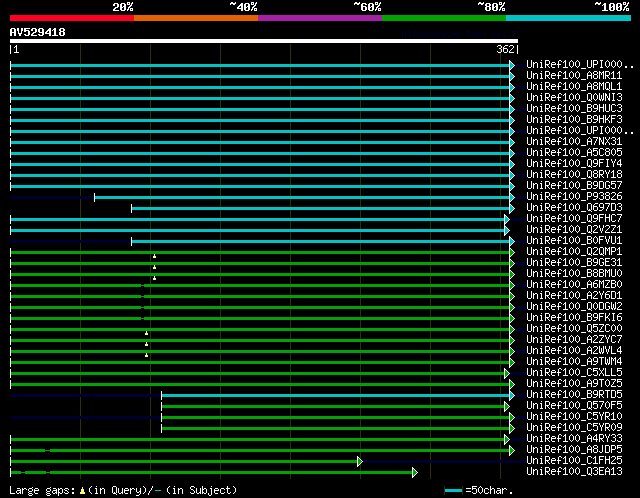This screenshot has width=640, height=498.
Task: Select the white AV529418 query bar
Action: 264,41
